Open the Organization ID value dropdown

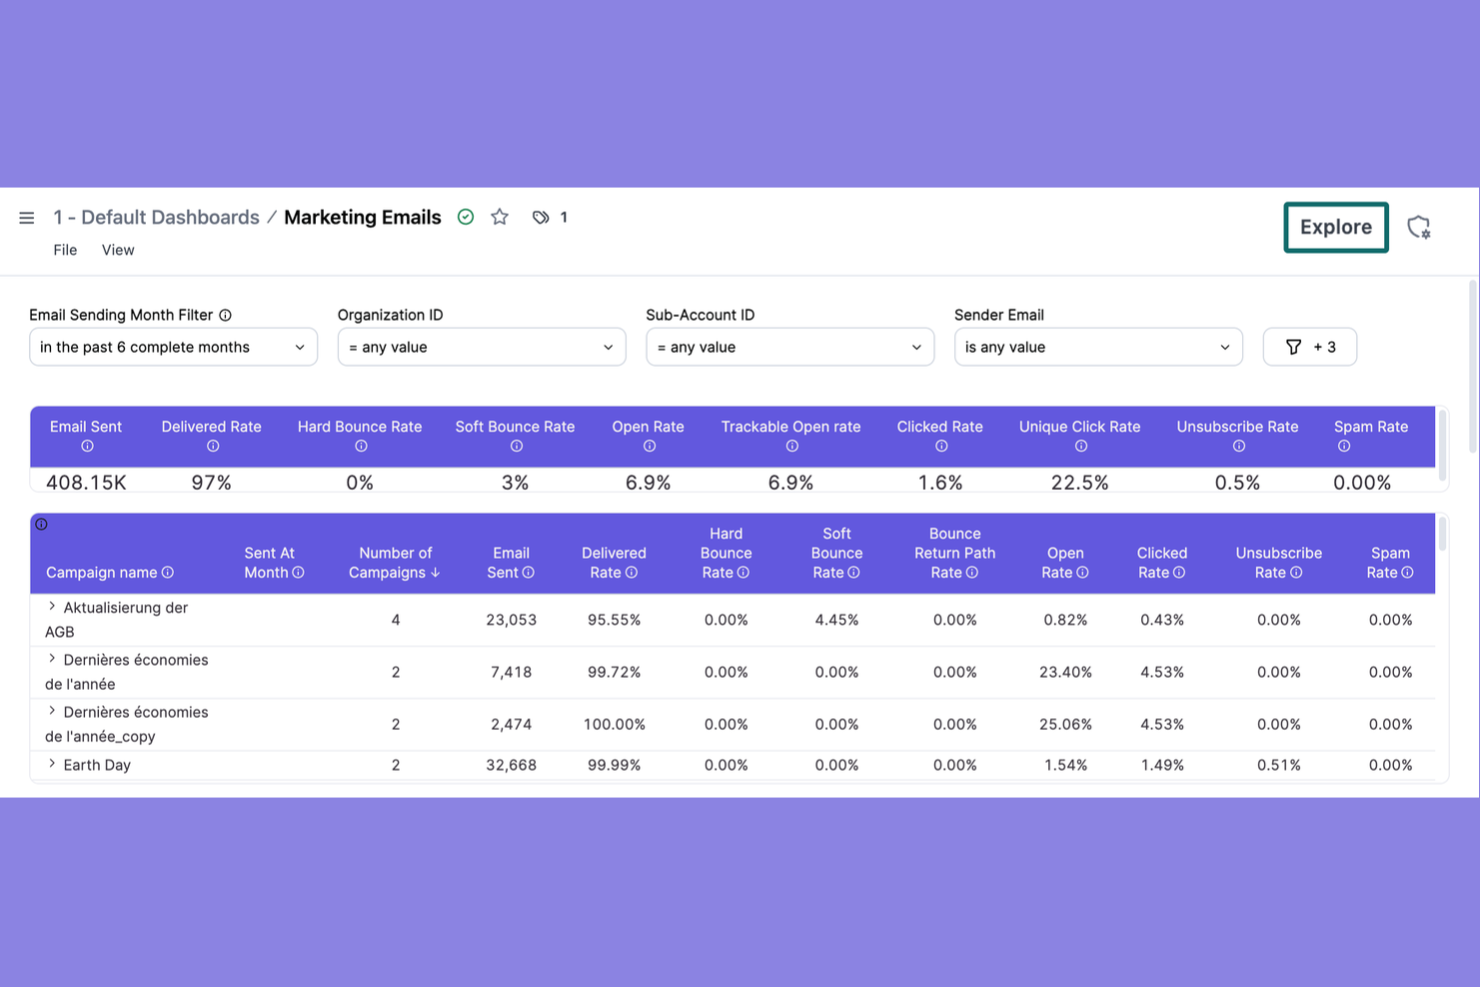pyautogui.click(x=481, y=347)
